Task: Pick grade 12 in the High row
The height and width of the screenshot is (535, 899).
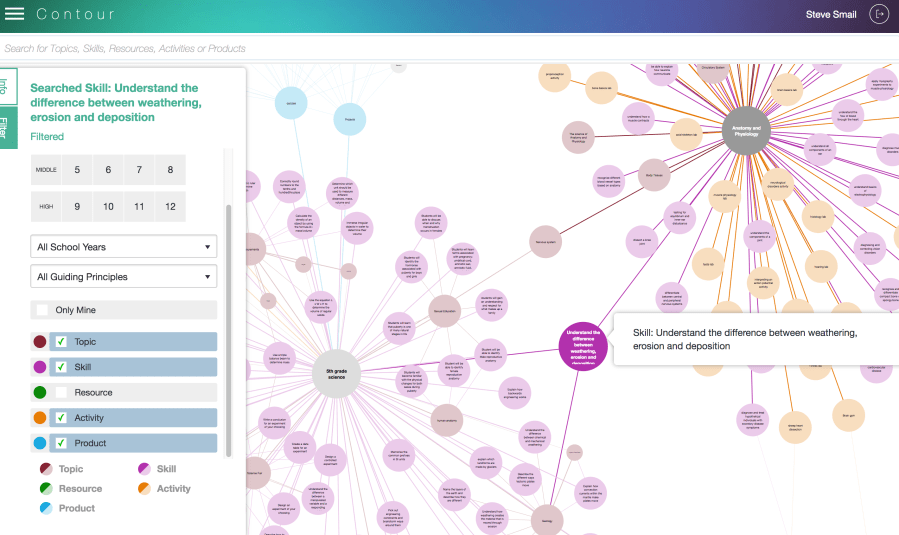Action: [x=170, y=207]
